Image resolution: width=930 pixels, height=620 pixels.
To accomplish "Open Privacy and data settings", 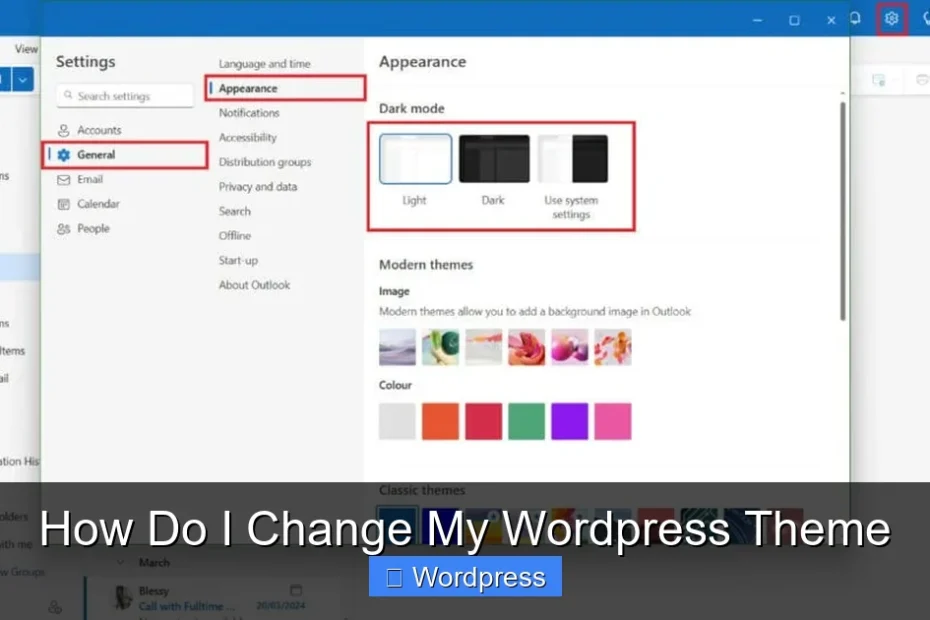I will coord(258,187).
